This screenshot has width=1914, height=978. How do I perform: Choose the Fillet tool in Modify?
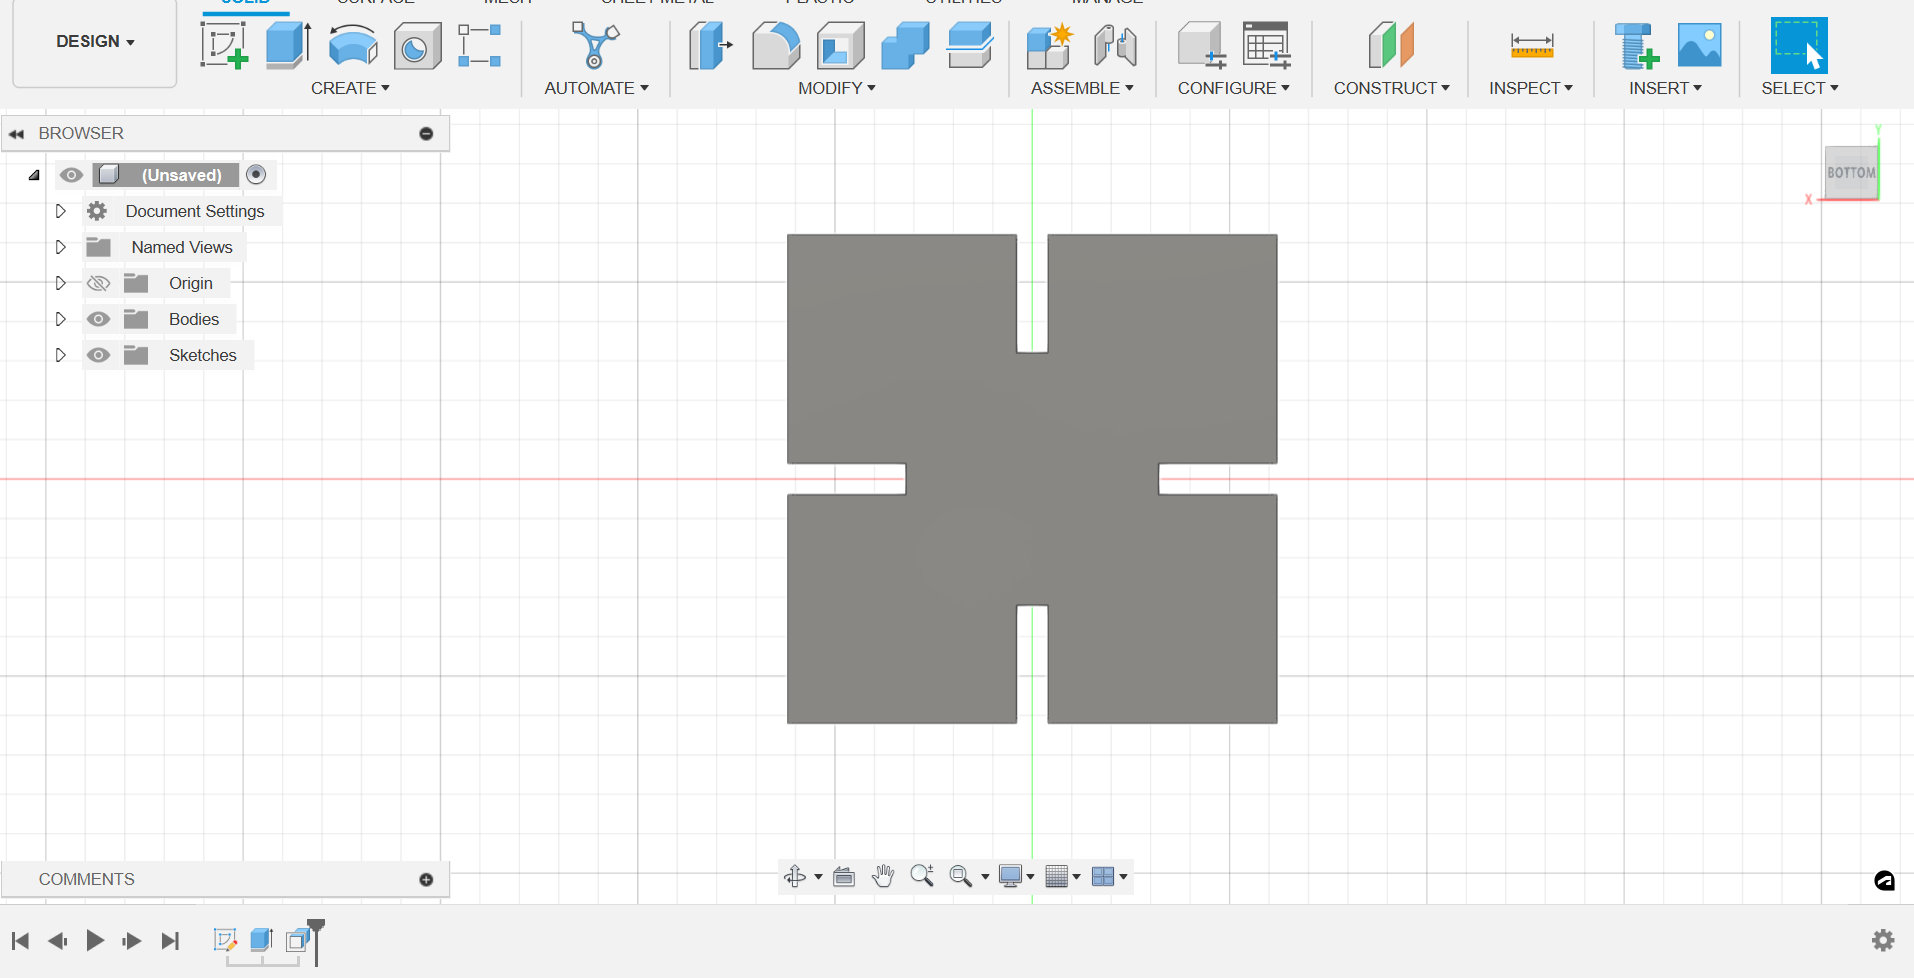pyautogui.click(x=776, y=45)
